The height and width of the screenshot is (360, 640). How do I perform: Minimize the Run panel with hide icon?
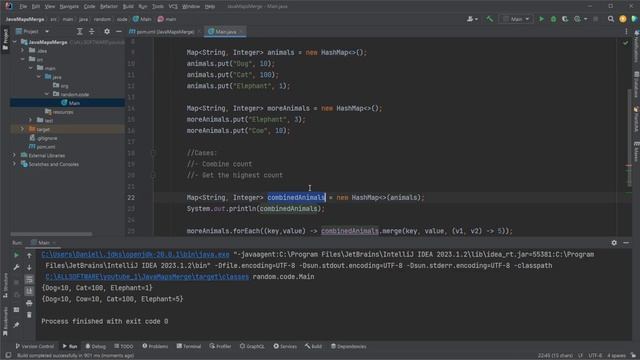626,242
